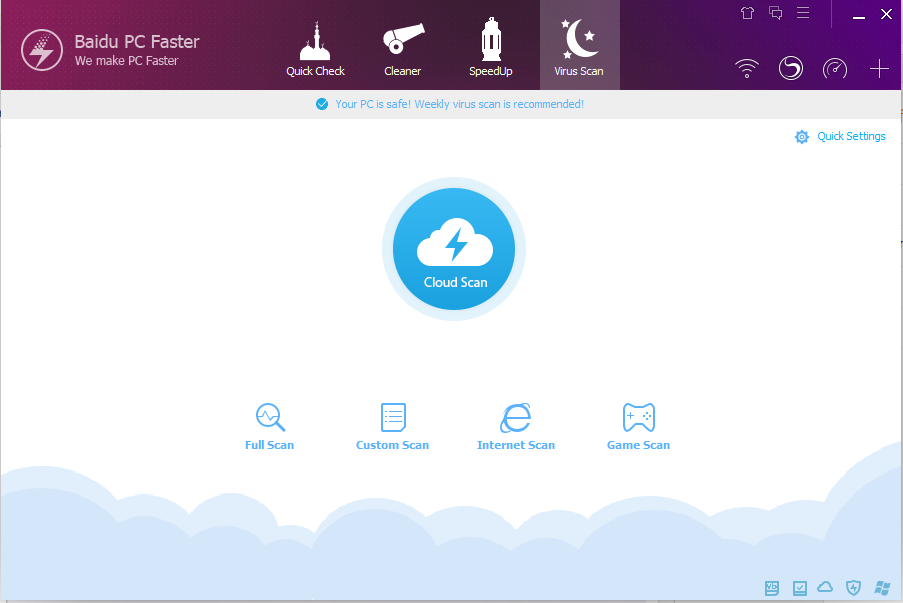Image resolution: width=903 pixels, height=603 pixels.
Task: Open Quick Settings
Action: [x=840, y=136]
